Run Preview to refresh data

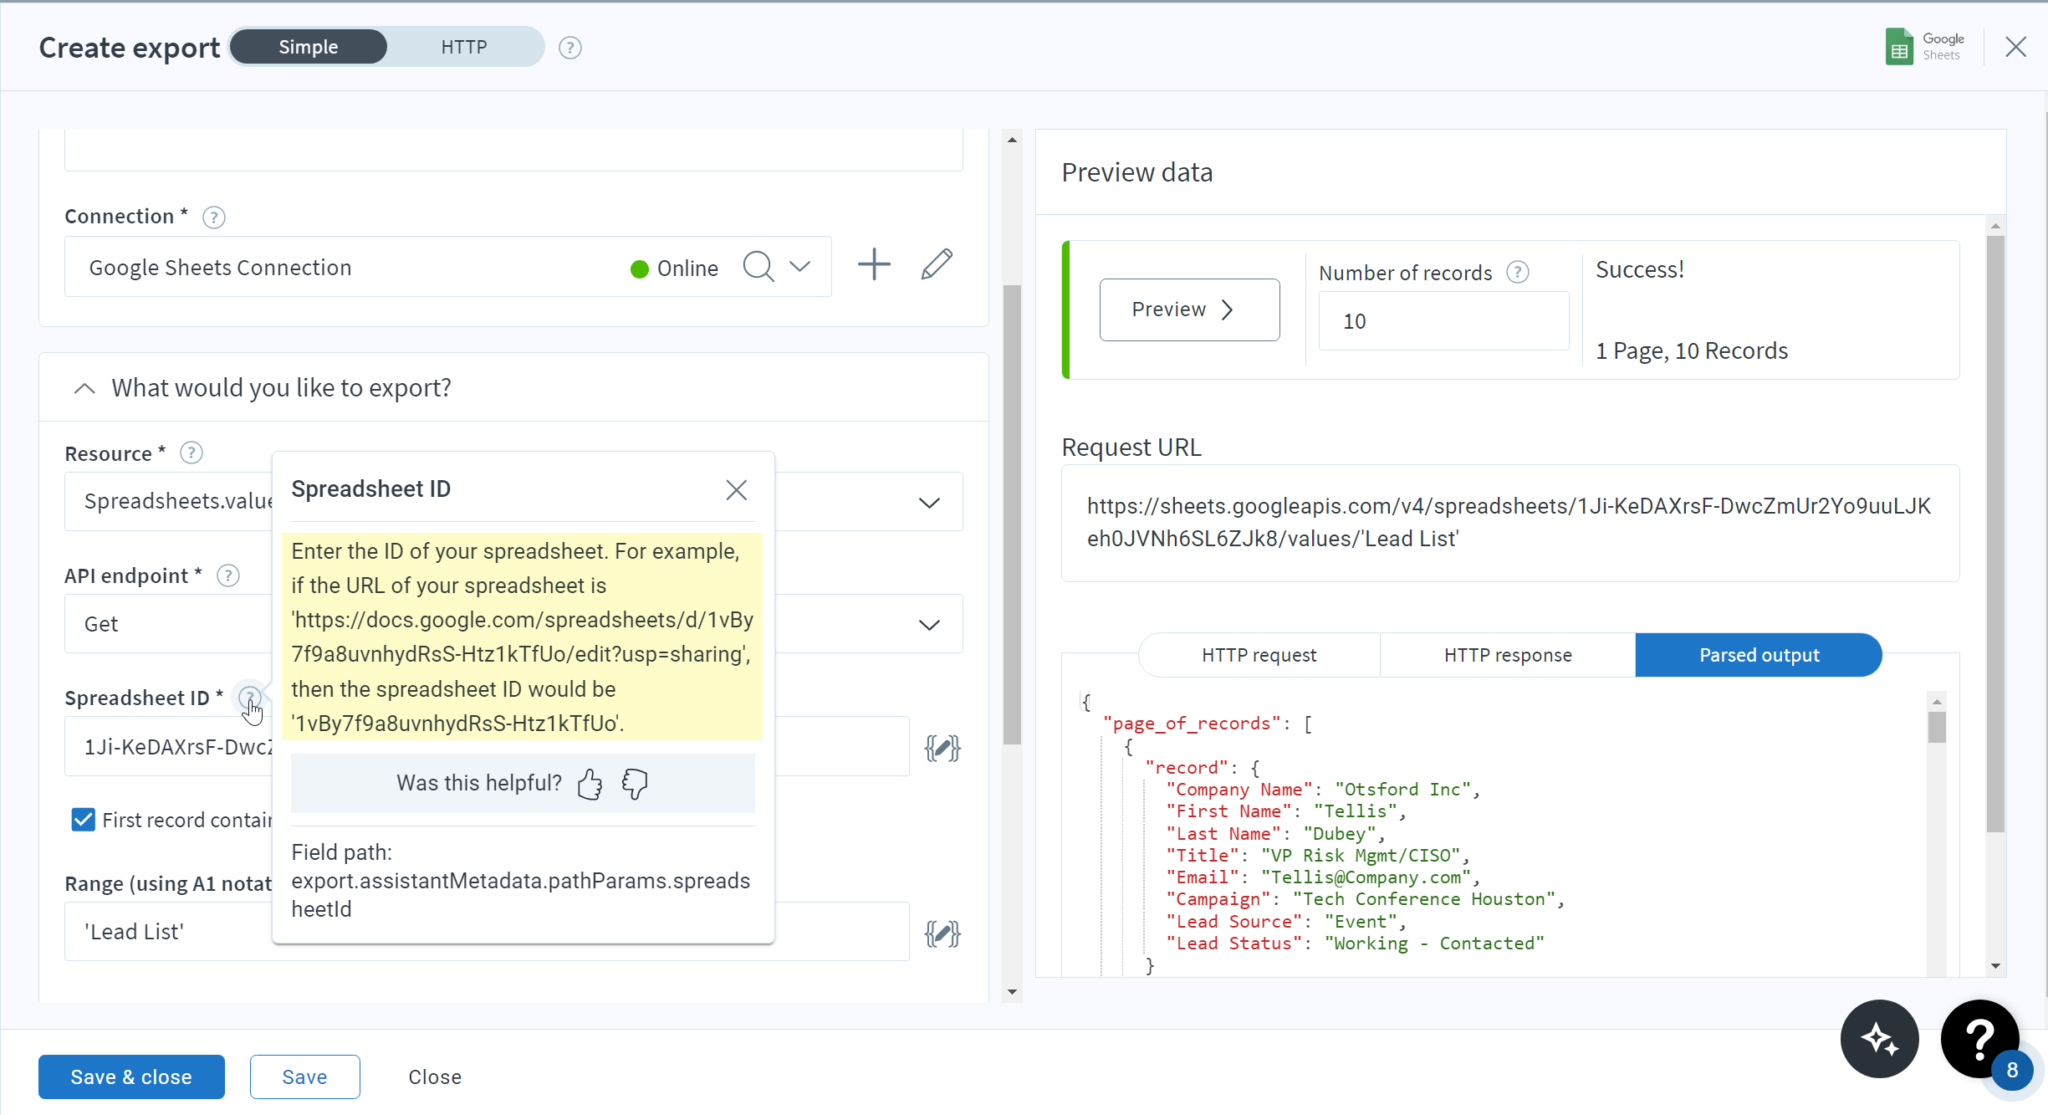(x=1189, y=309)
